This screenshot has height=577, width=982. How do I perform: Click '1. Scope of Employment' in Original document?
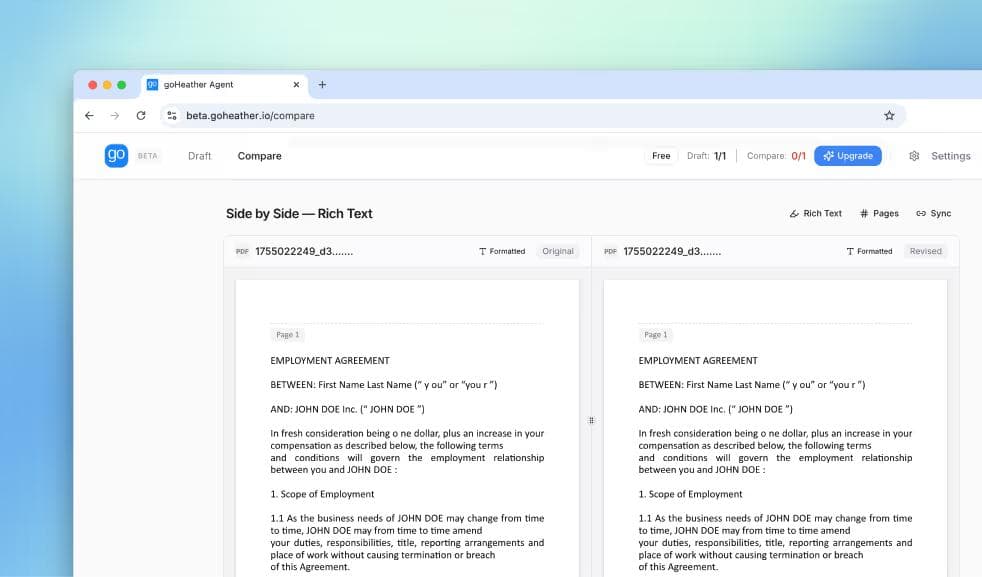pos(322,494)
